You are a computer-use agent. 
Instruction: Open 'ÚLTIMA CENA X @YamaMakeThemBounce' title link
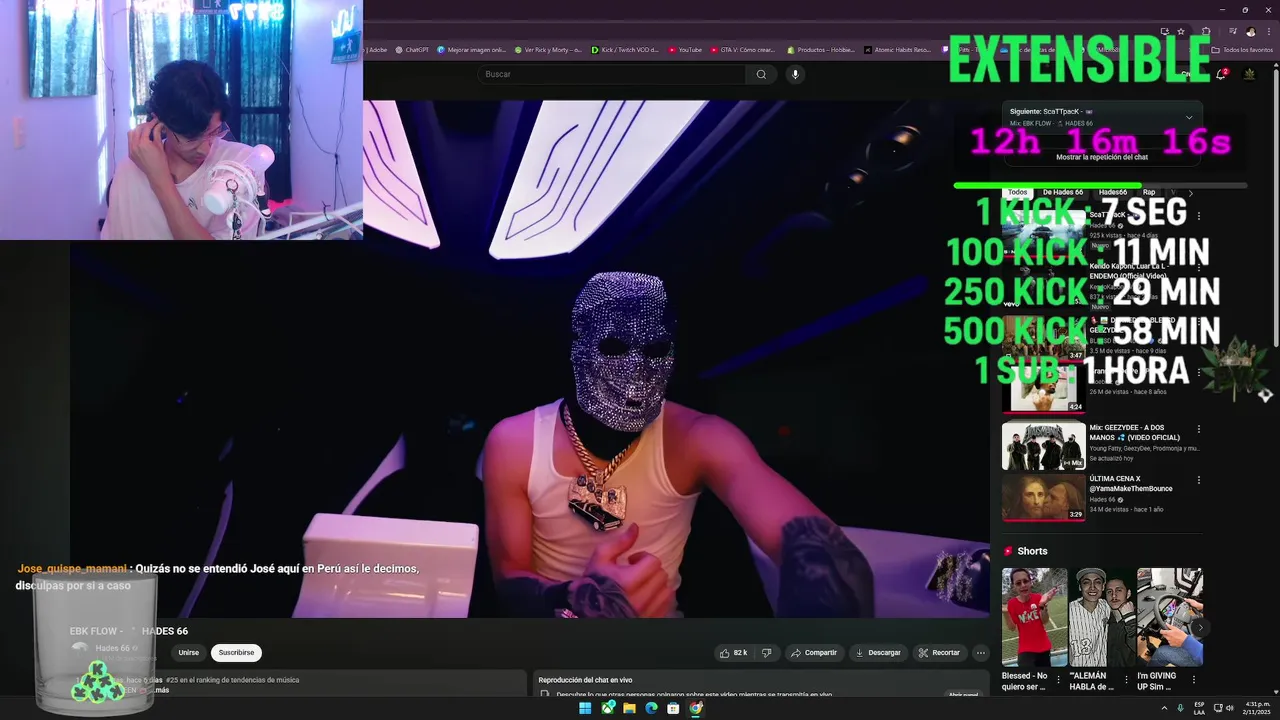1131,484
